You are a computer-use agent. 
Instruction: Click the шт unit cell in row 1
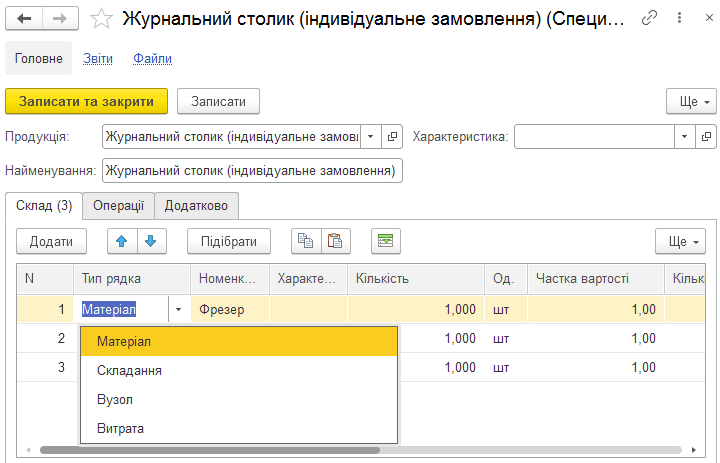(x=506, y=310)
